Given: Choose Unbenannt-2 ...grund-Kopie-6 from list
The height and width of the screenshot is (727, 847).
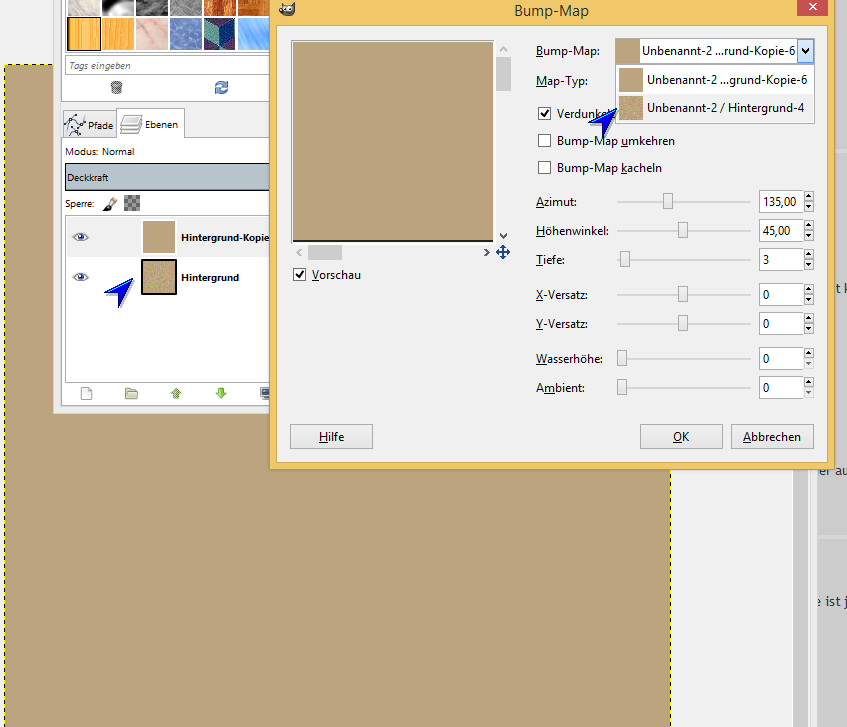Looking at the screenshot, I should pyautogui.click(x=715, y=80).
